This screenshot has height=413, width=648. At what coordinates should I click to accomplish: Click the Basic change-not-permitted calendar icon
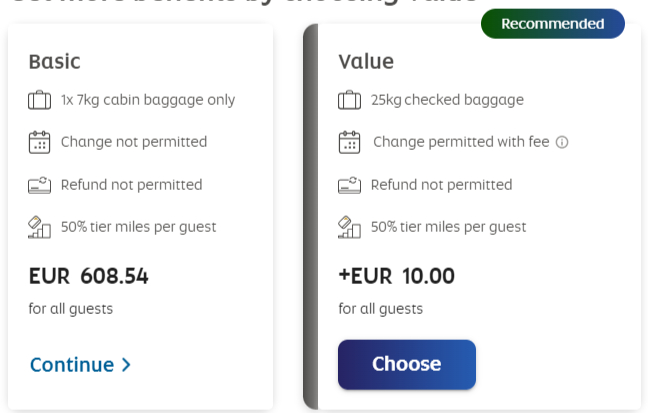tap(39, 142)
